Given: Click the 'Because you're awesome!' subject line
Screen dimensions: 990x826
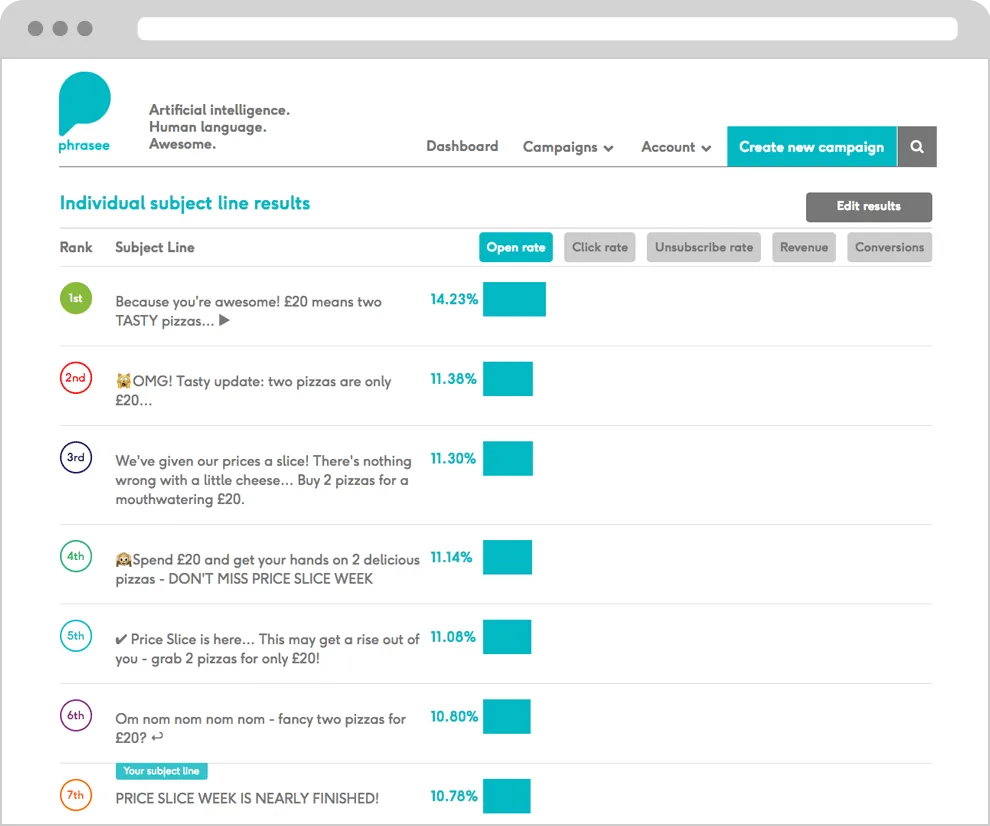Looking at the screenshot, I should (248, 311).
